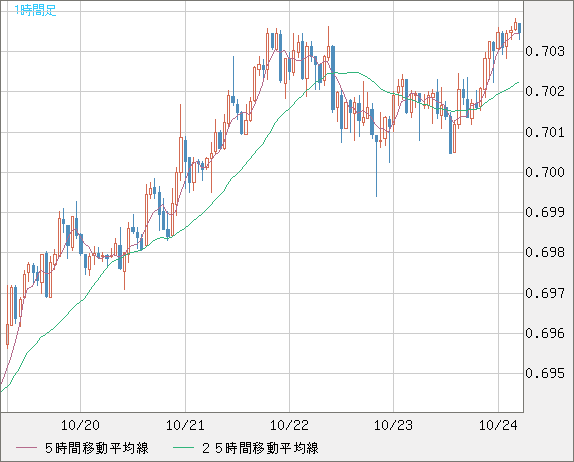Click the 0.695 price axis label
Screen dimensions: 574x462
point(545,373)
